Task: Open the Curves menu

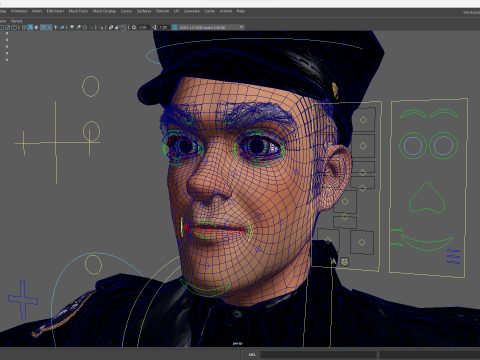Action: pyautogui.click(x=126, y=11)
